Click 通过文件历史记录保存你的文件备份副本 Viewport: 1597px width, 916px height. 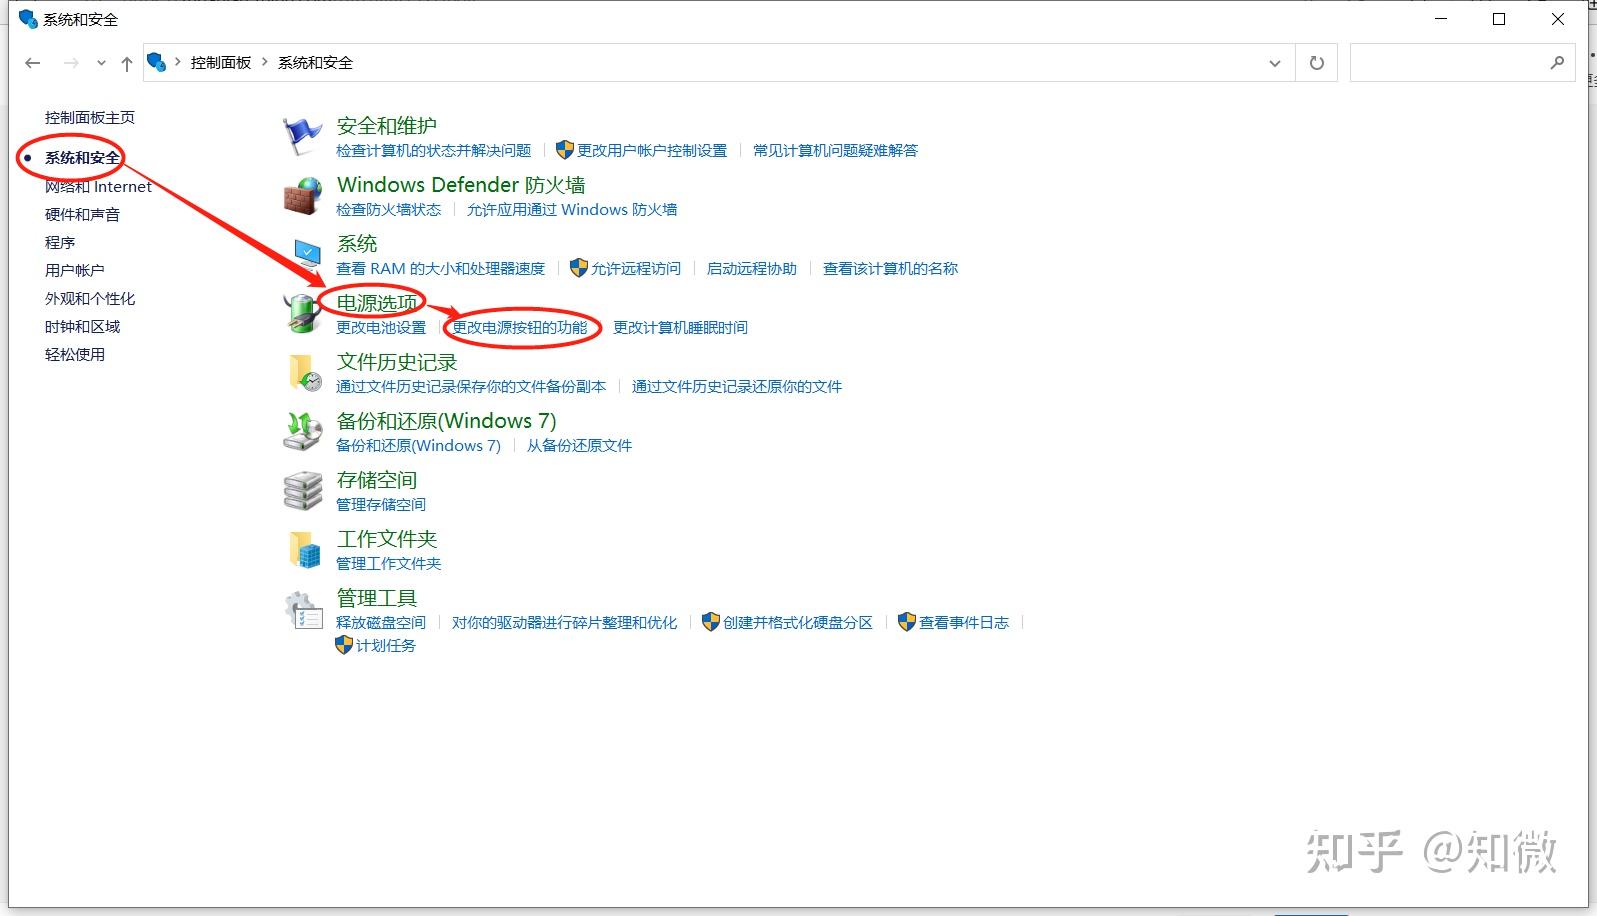click(x=471, y=386)
